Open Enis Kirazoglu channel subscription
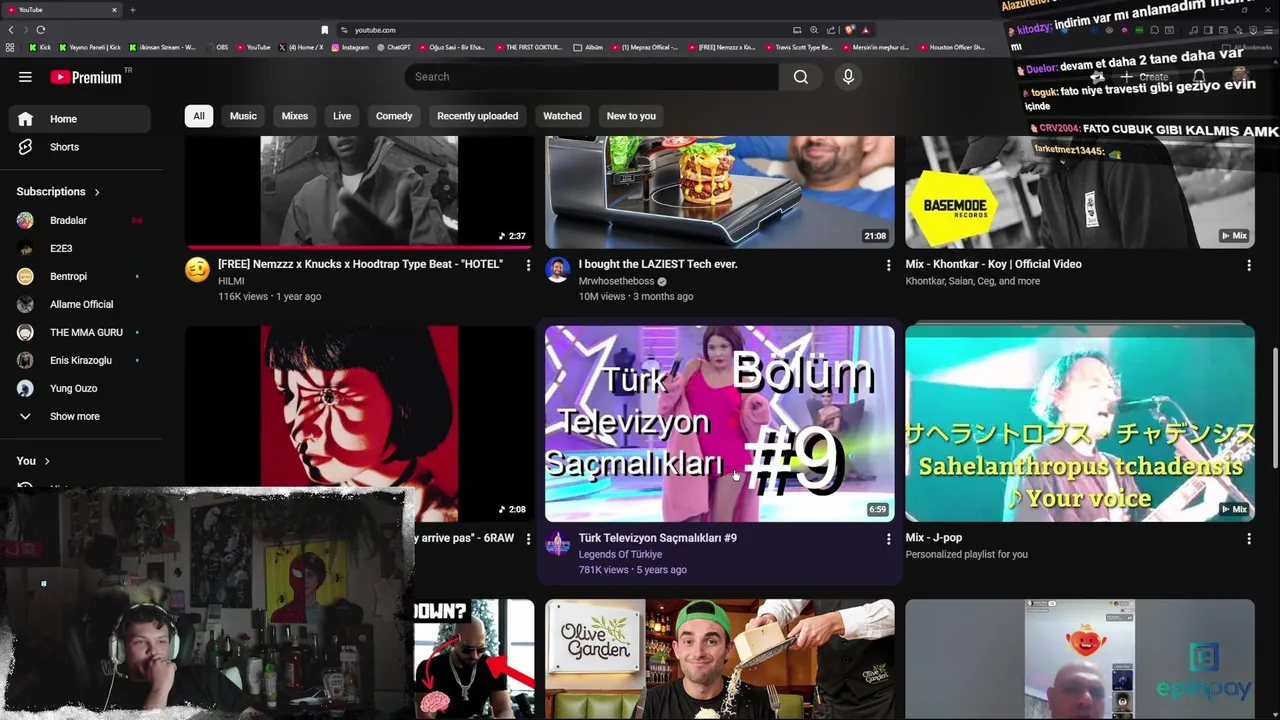Screen dimensions: 1280x720 tap(80, 360)
